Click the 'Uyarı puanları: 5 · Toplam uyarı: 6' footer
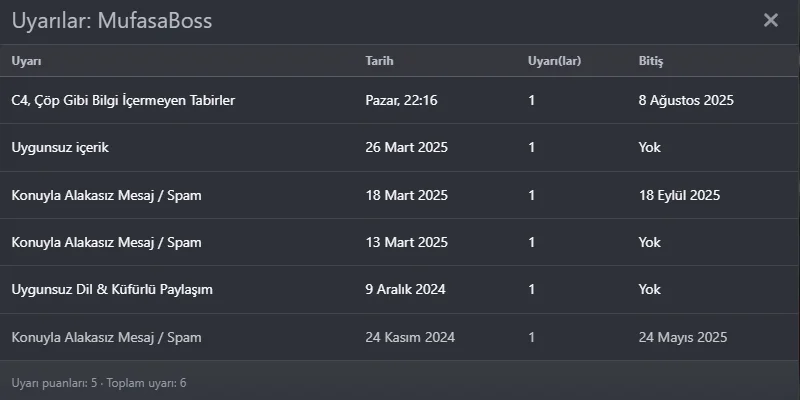Image resolution: width=800 pixels, height=400 pixels. click(99, 383)
